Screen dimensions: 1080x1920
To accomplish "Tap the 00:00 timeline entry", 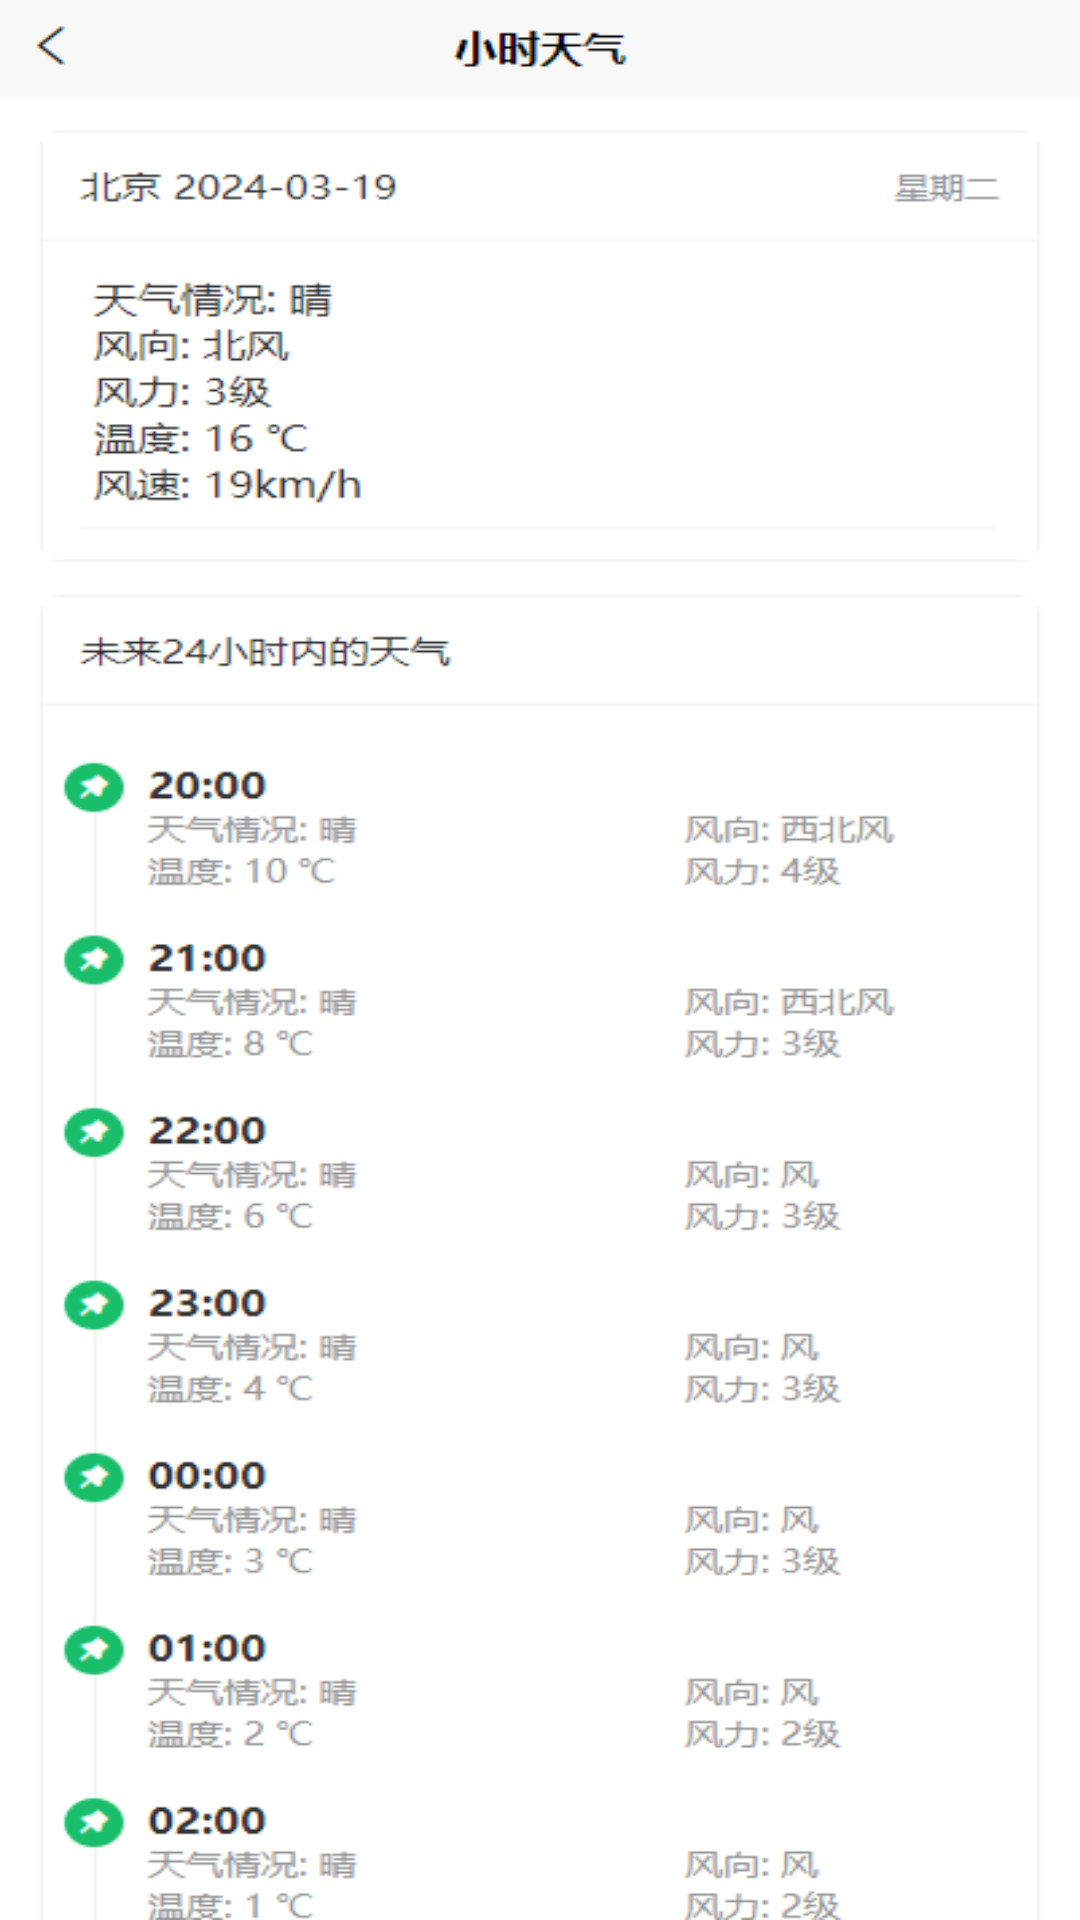I will coord(207,1476).
